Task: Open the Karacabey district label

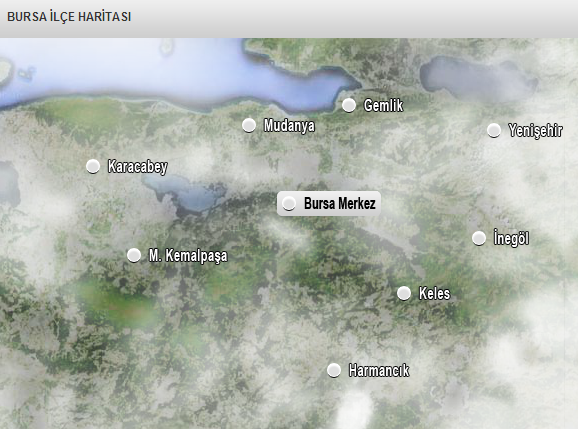Action: (138, 167)
